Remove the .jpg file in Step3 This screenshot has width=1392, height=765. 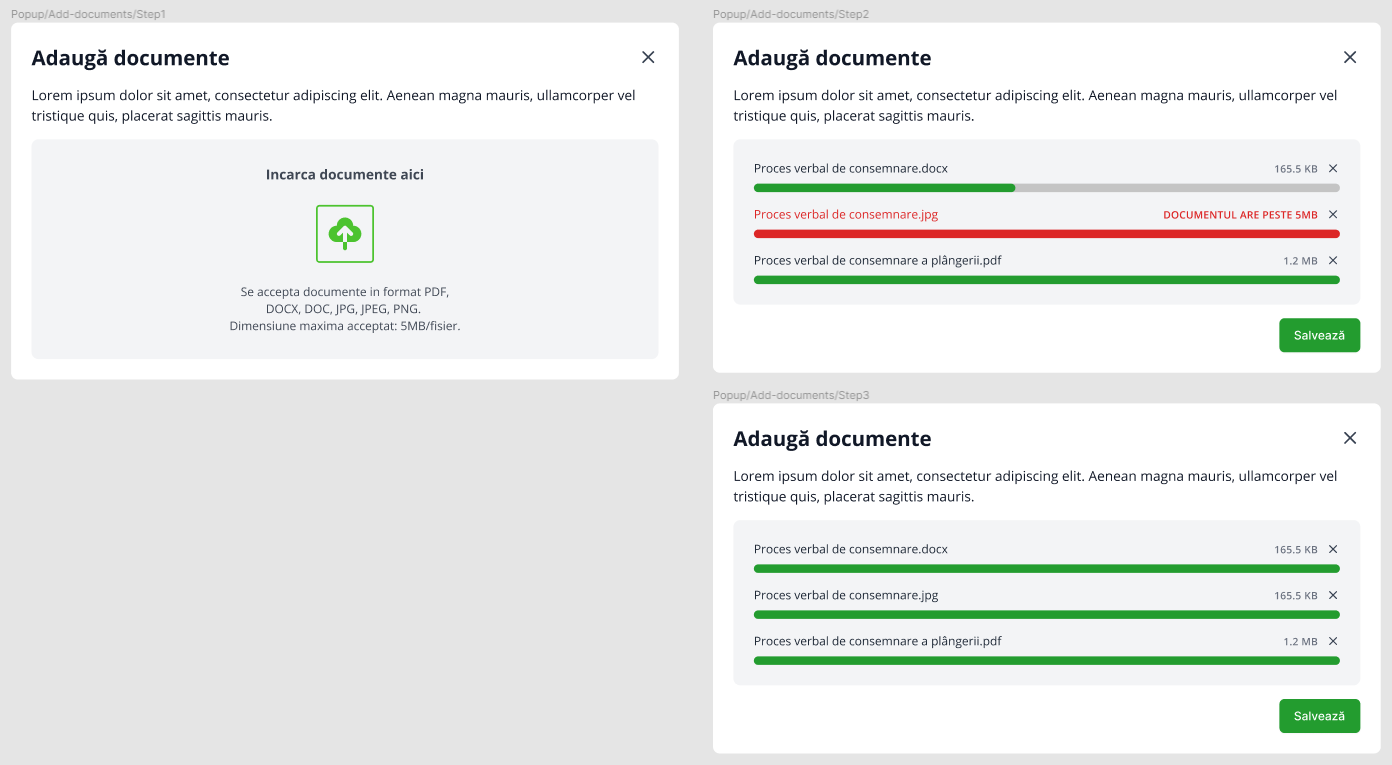pos(1333,595)
